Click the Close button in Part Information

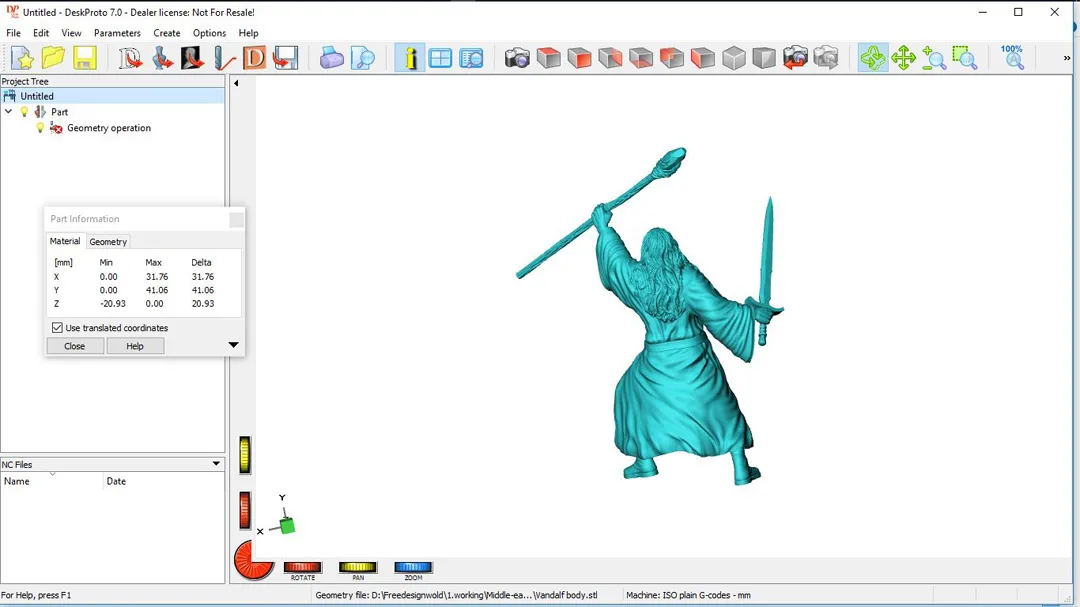coord(74,346)
